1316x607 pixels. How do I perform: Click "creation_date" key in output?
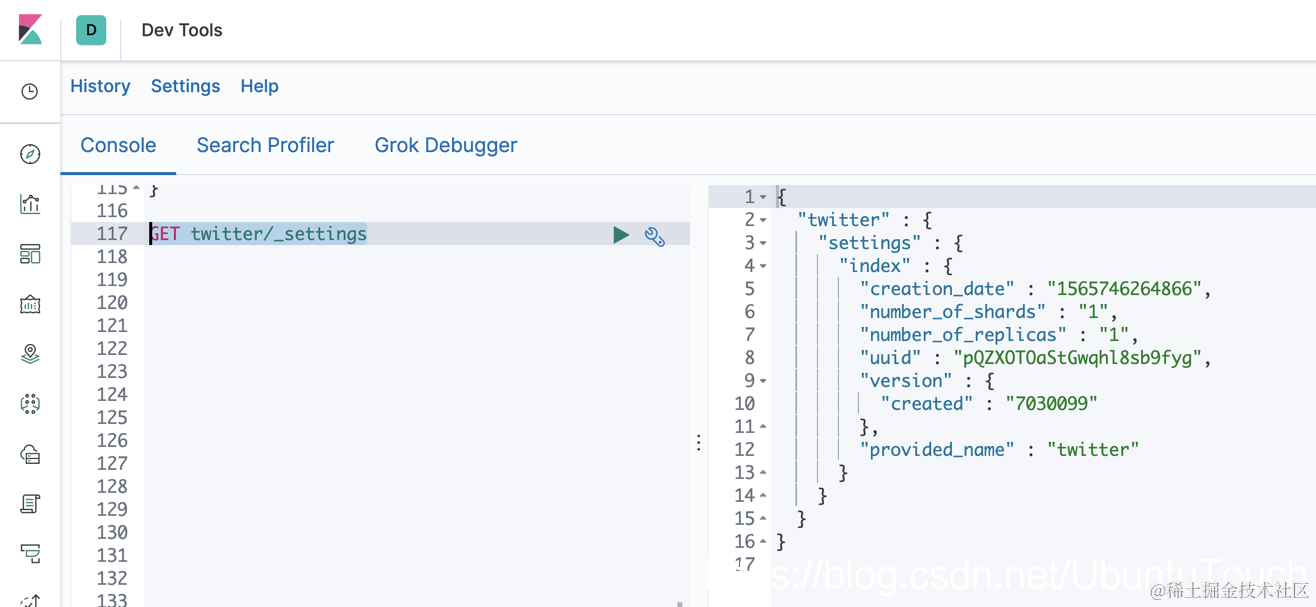(x=937, y=289)
